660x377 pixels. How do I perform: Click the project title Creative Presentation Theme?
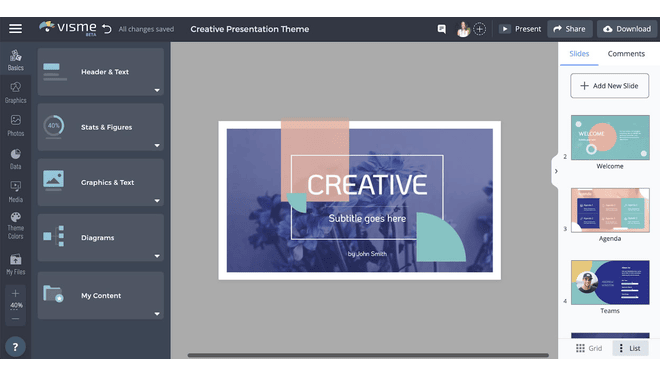click(x=250, y=29)
